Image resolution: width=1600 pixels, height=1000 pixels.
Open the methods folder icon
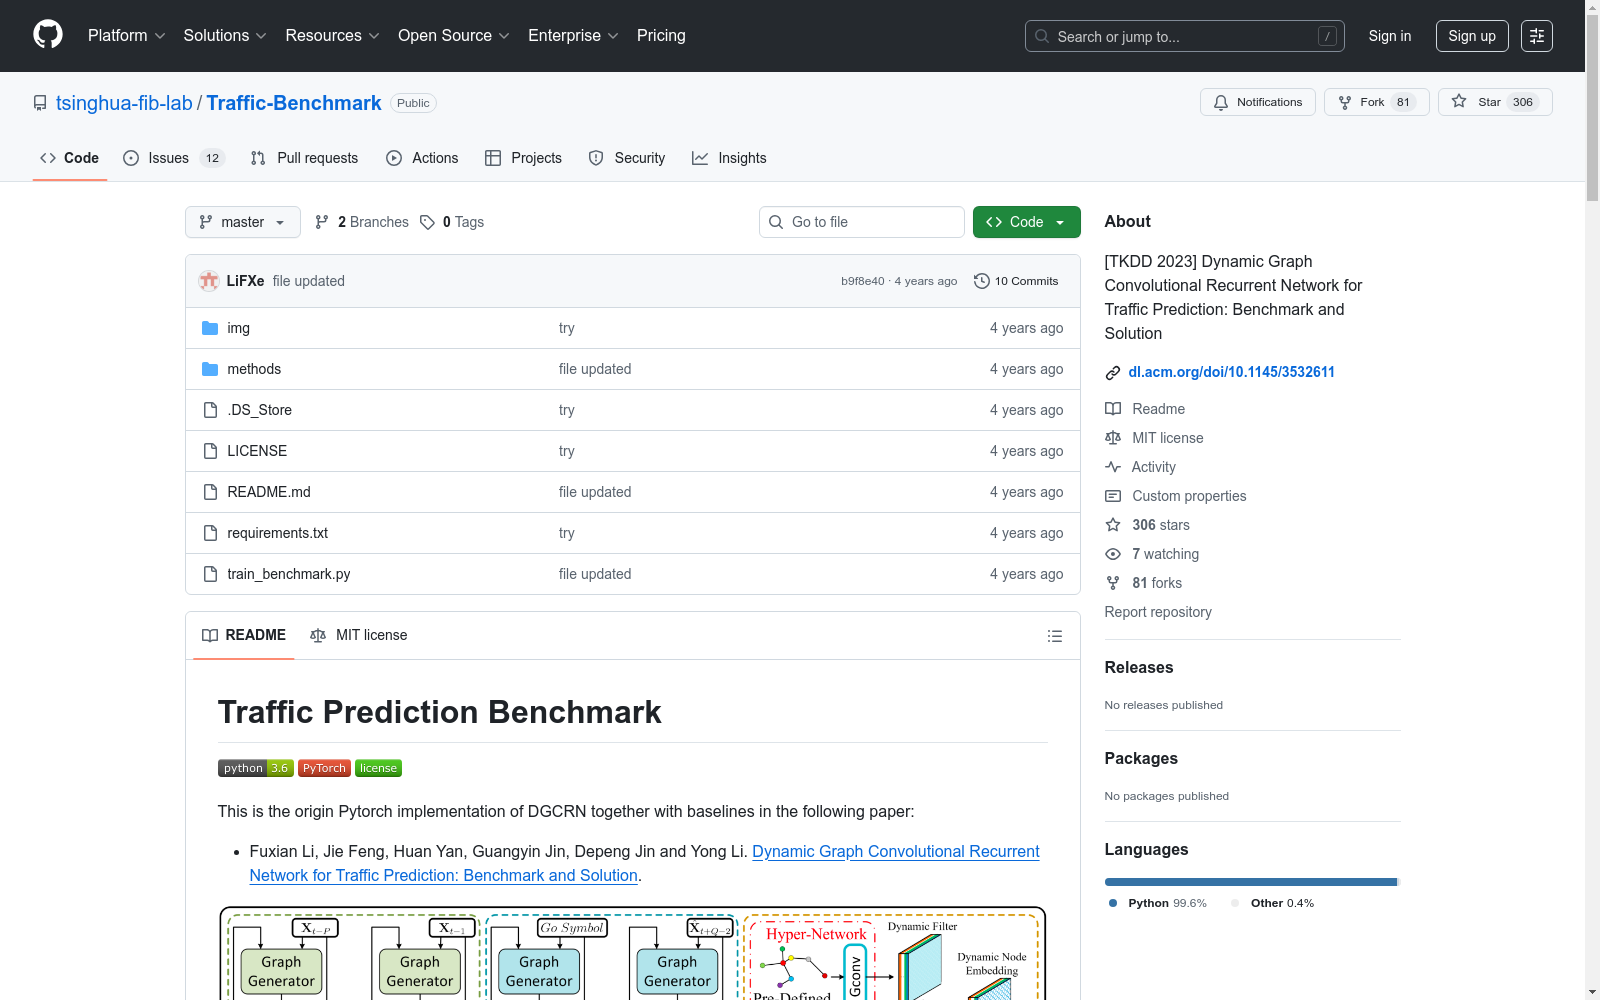pyautogui.click(x=210, y=369)
